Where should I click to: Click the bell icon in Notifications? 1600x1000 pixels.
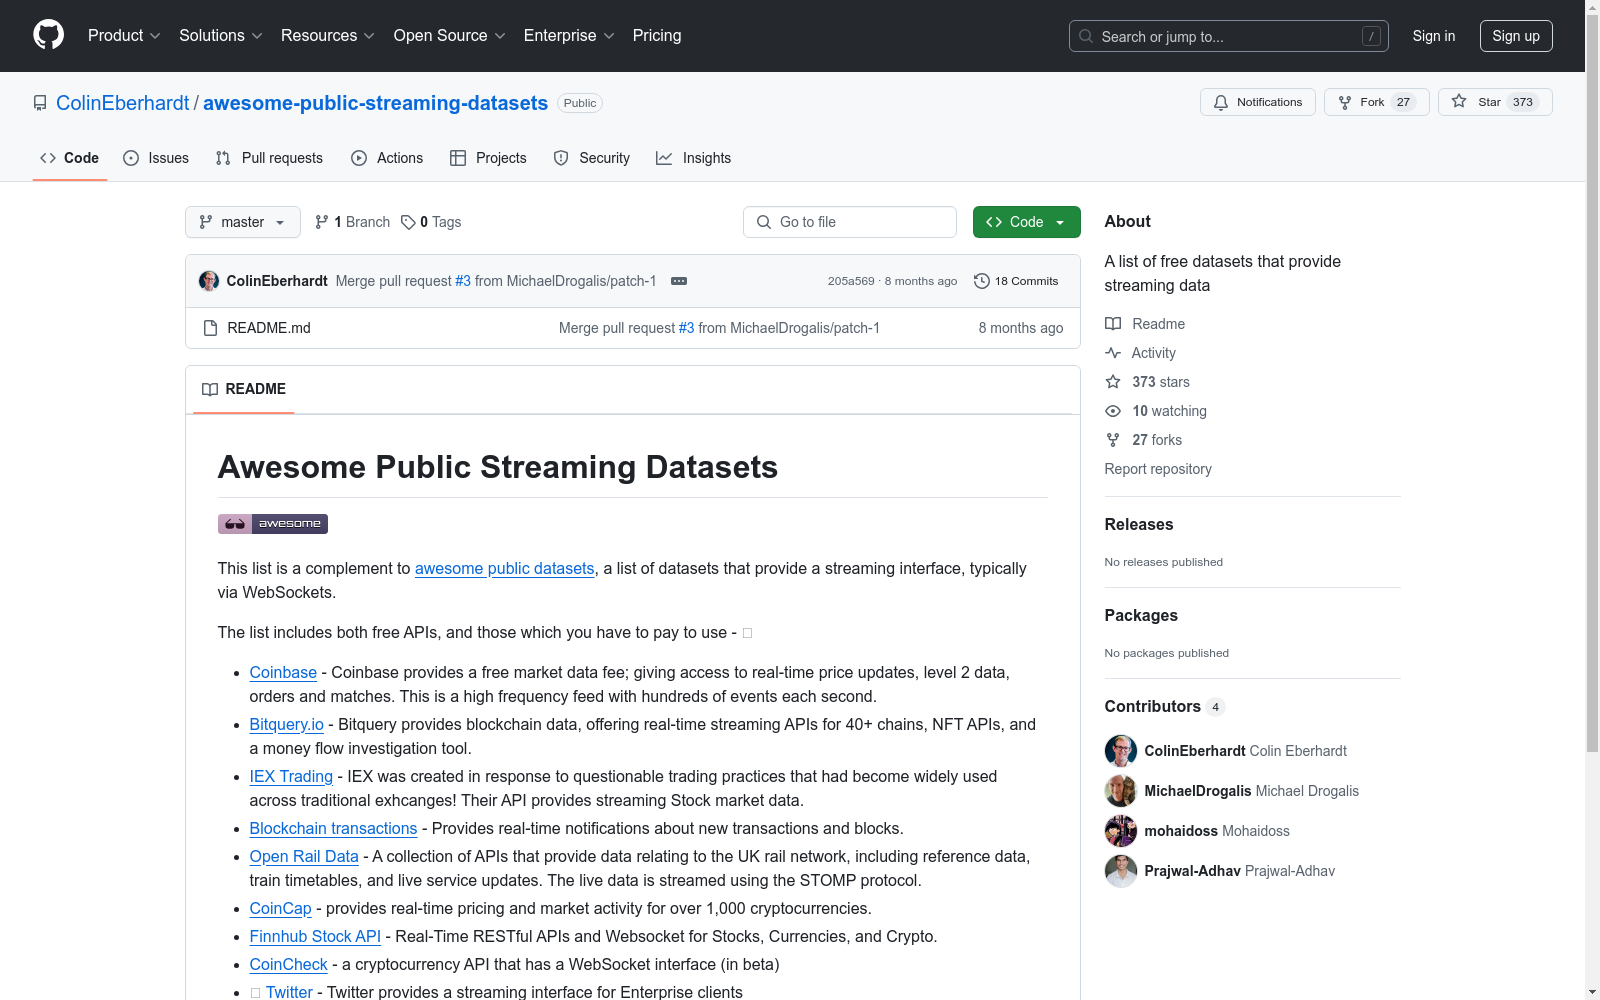tap(1221, 102)
